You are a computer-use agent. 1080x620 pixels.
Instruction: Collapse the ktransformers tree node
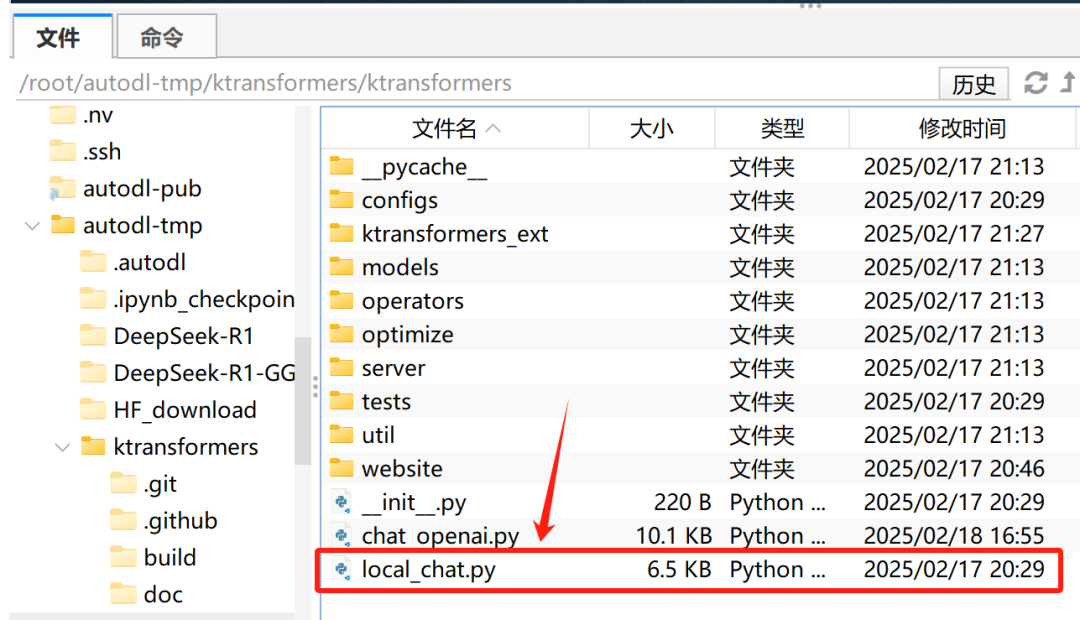61,447
